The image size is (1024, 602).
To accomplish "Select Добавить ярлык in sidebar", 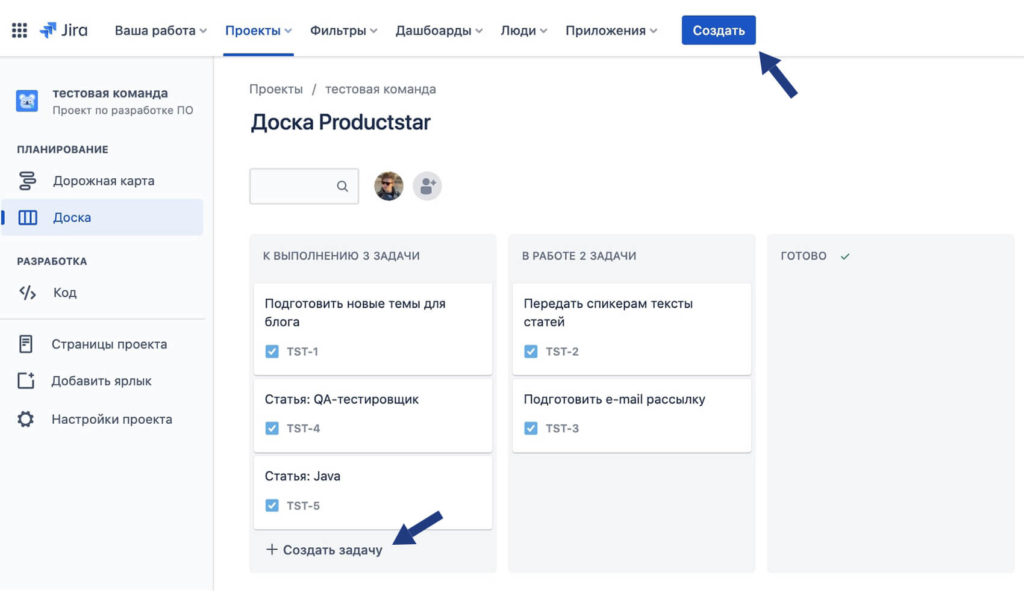I will [x=102, y=381].
